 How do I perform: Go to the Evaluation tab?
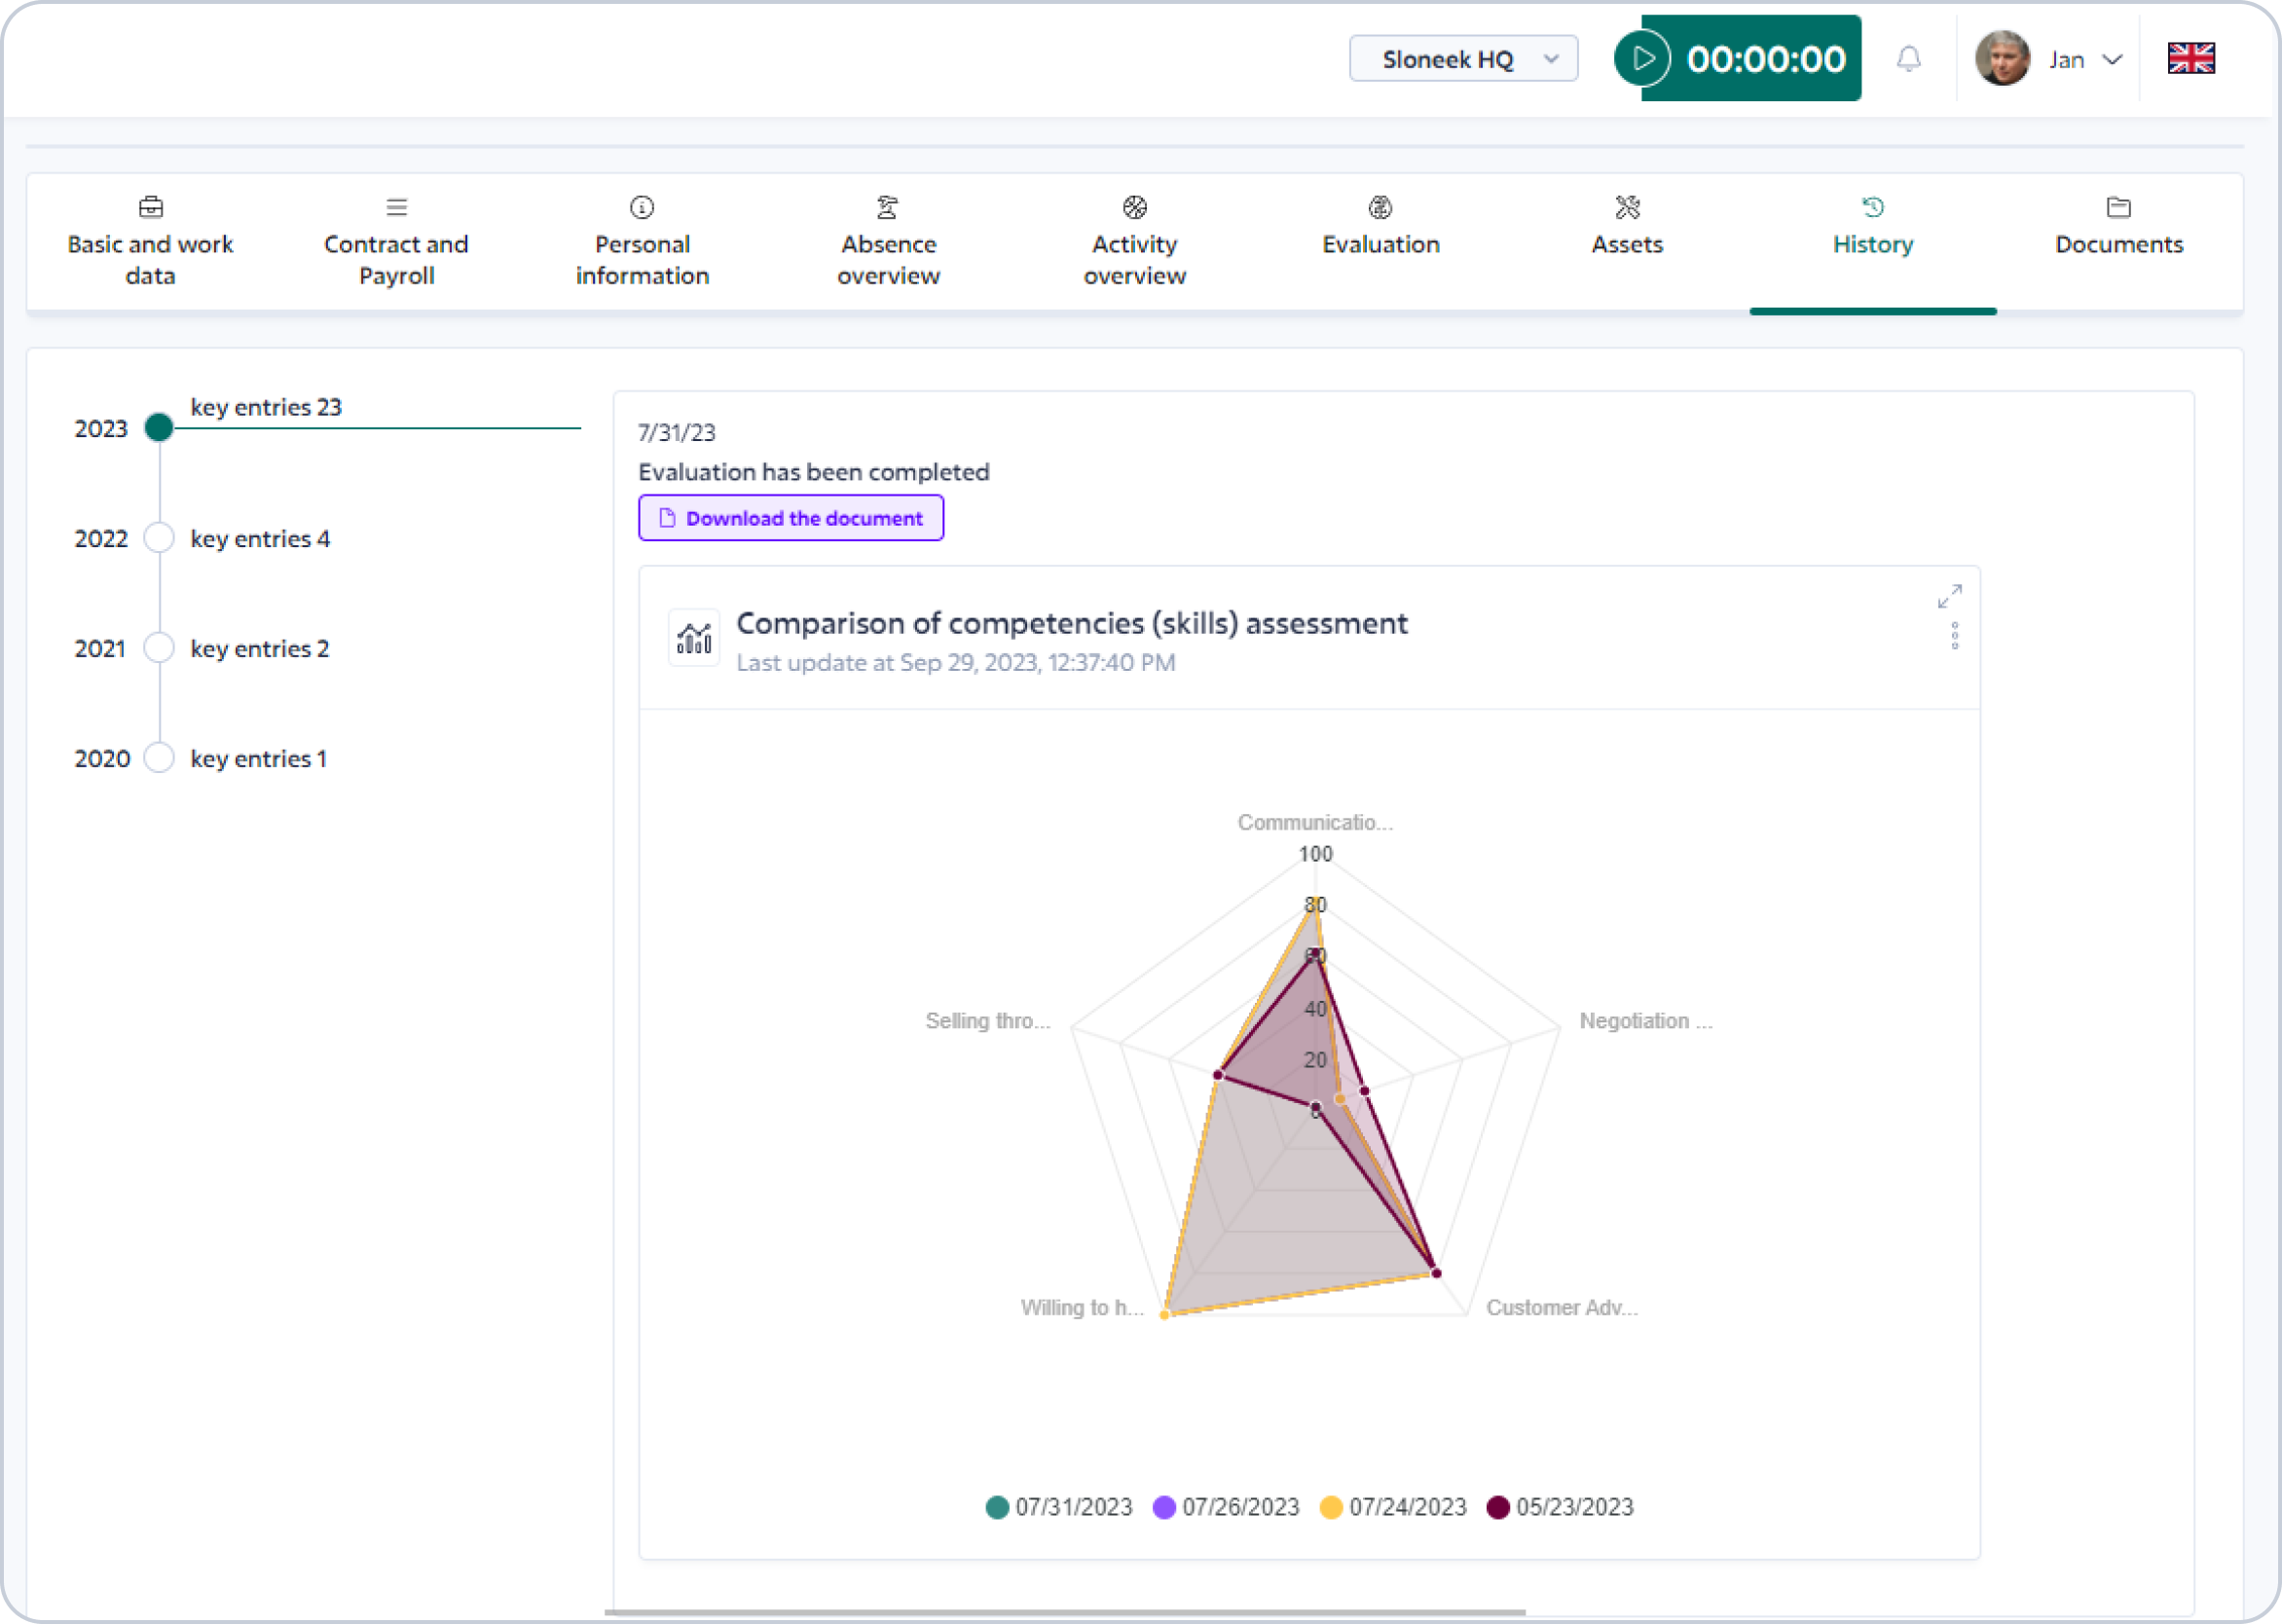pos(1381,227)
